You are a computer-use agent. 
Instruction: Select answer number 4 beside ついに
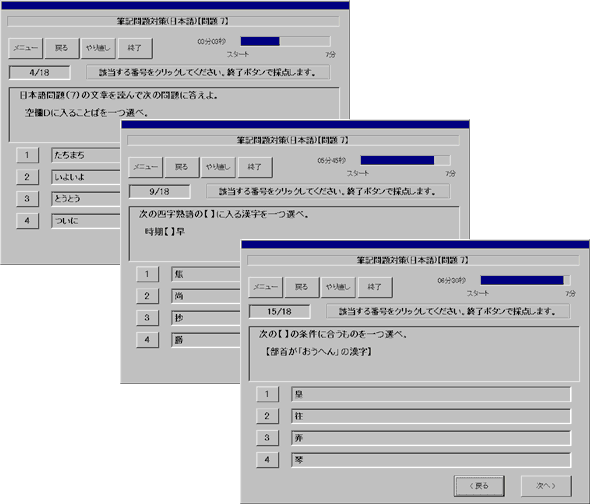point(27,221)
